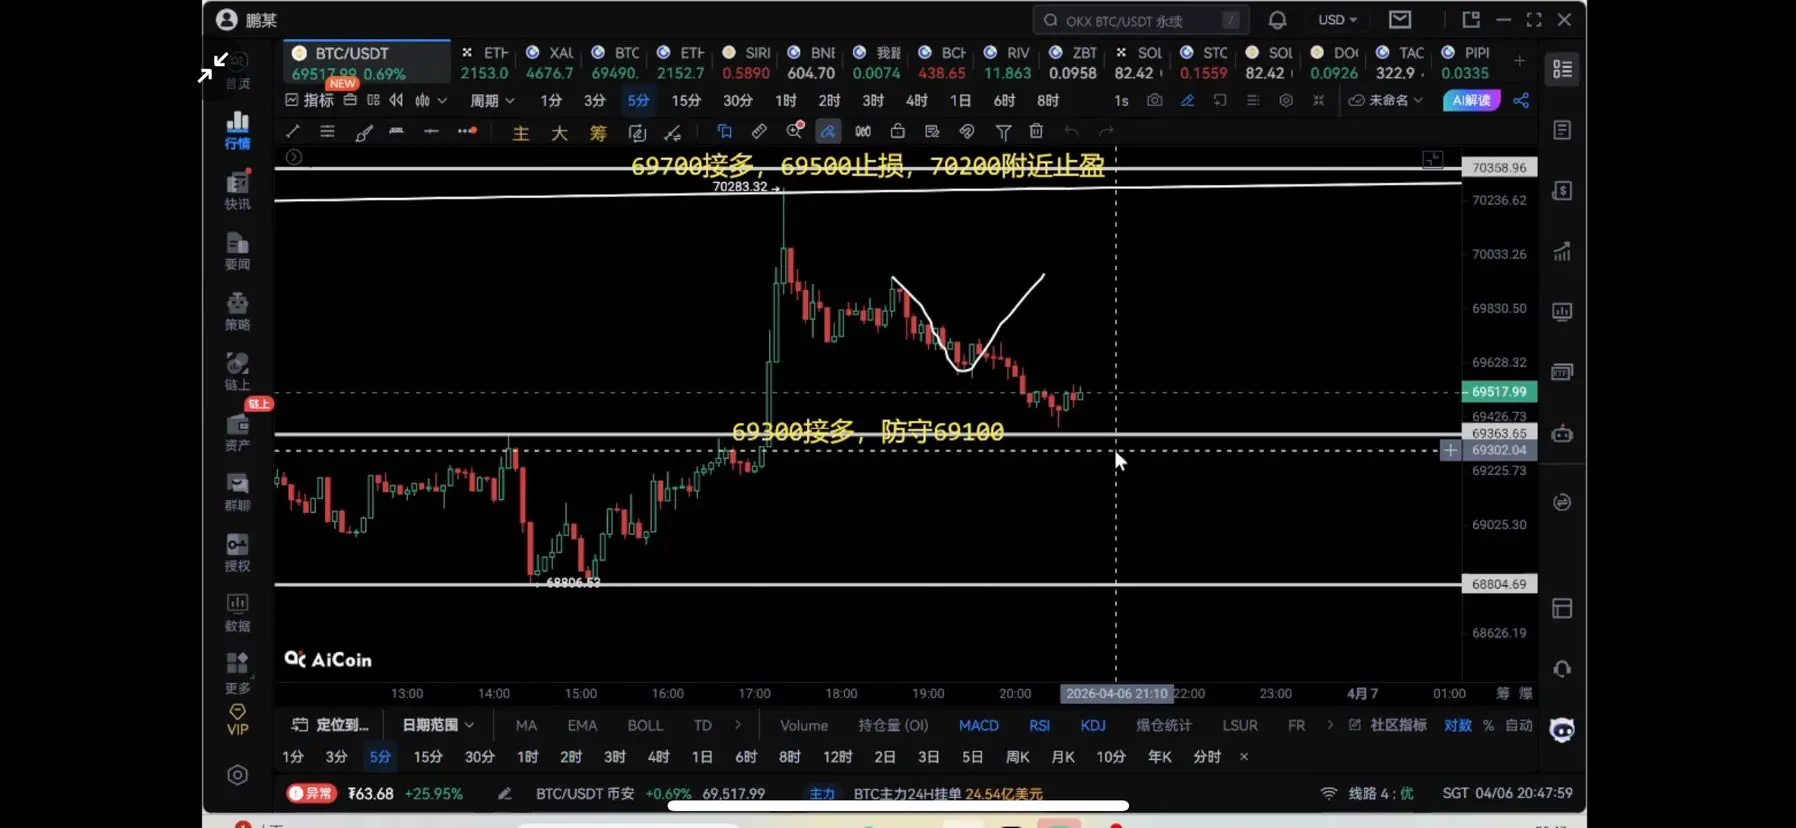
Task: Click the filter funnel icon in toolbar
Action: click(x=1003, y=131)
